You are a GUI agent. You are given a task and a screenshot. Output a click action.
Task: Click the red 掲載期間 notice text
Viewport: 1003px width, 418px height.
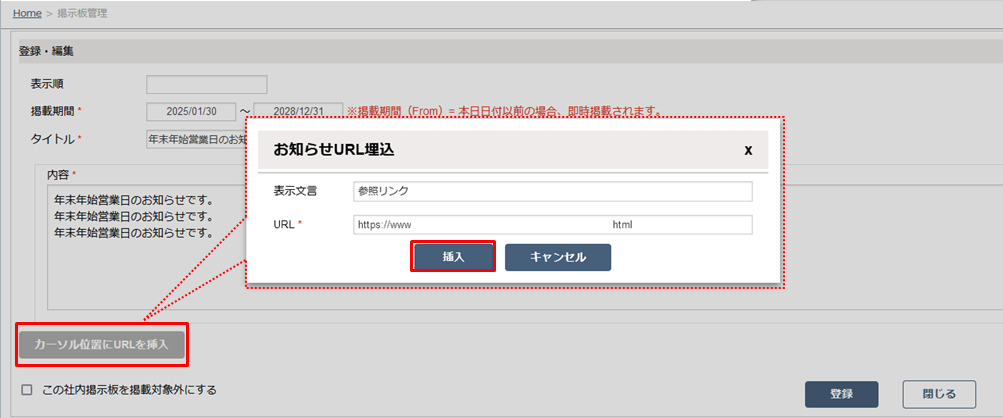pyautogui.click(x=505, y=110)
